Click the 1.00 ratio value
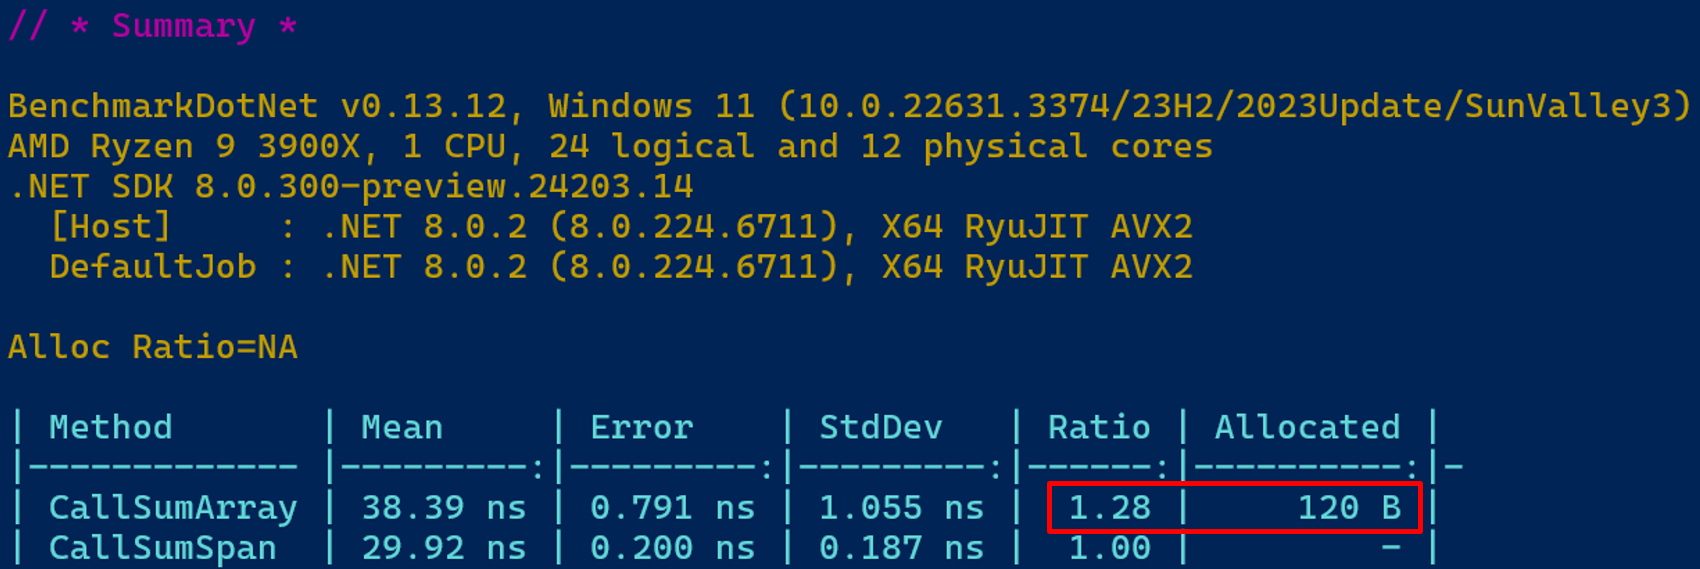1700x569 pixels. [1110, 548]
